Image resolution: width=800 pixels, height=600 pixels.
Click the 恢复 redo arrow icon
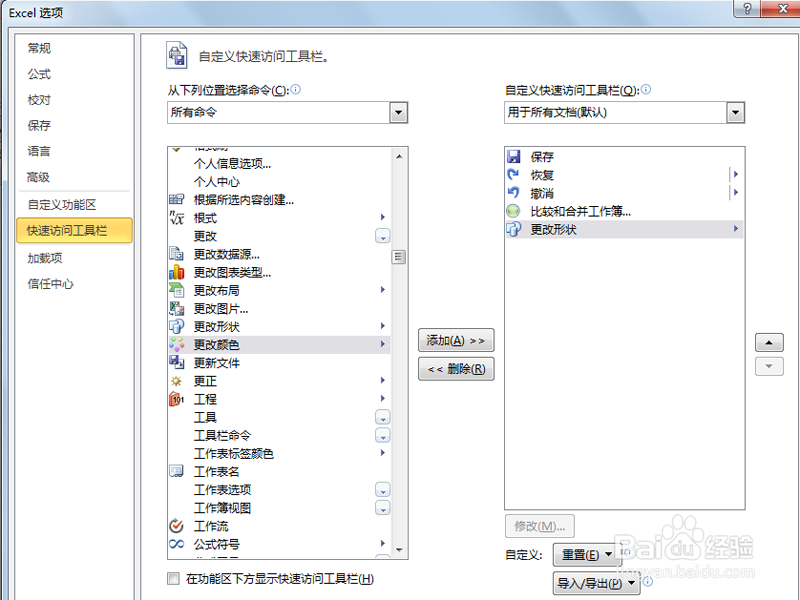coord(514,175)
